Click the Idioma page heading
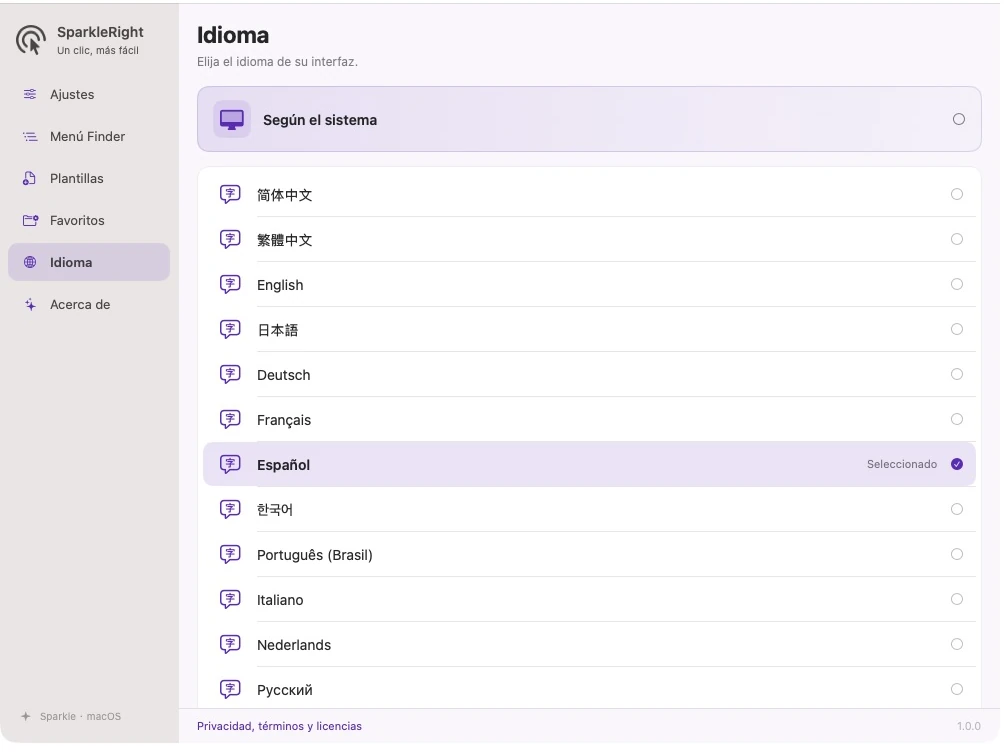This screenshot has height=755, width=1008. point(233,35)
